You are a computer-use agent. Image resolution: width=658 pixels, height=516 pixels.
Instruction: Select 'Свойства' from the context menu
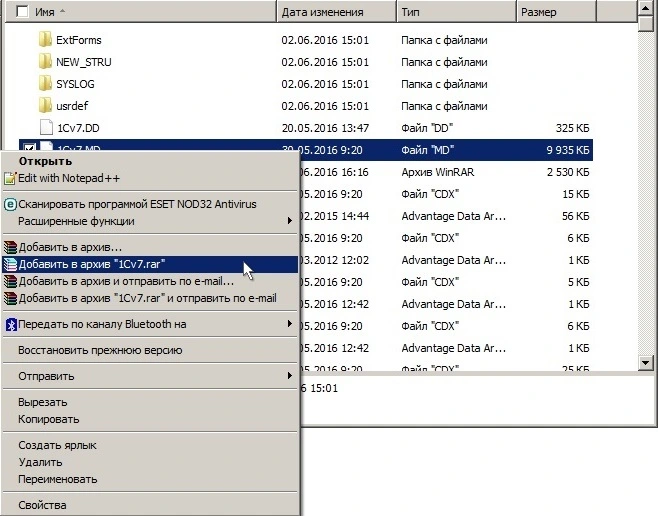click(x=42, y=505)
